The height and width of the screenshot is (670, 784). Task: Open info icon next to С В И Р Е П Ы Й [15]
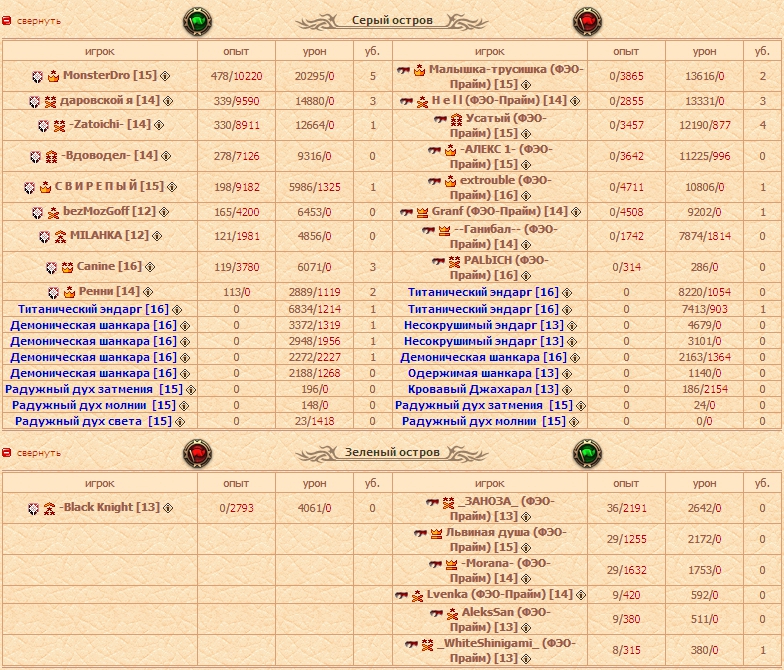[172, 187]
